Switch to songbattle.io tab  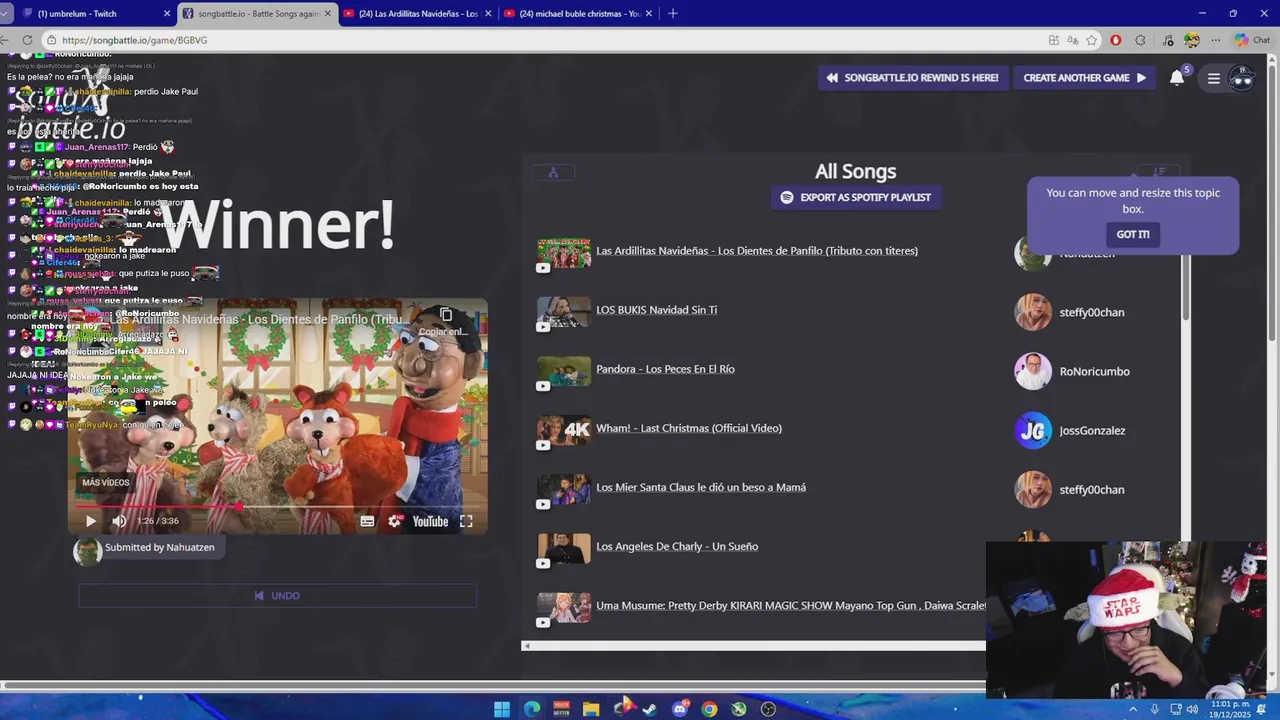click(256, 13)
